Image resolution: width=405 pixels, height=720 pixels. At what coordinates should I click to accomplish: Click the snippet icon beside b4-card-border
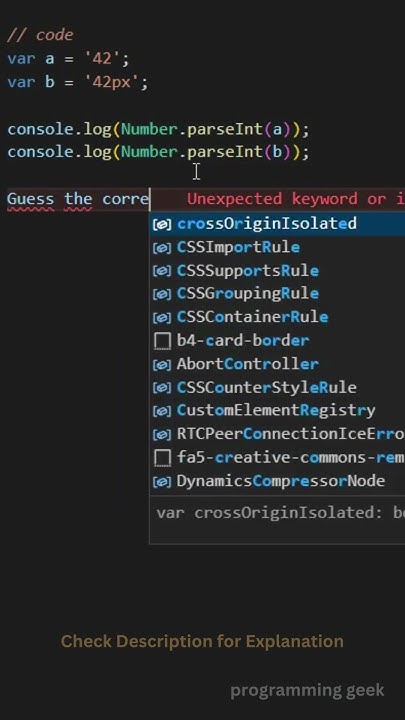[162, 341]
